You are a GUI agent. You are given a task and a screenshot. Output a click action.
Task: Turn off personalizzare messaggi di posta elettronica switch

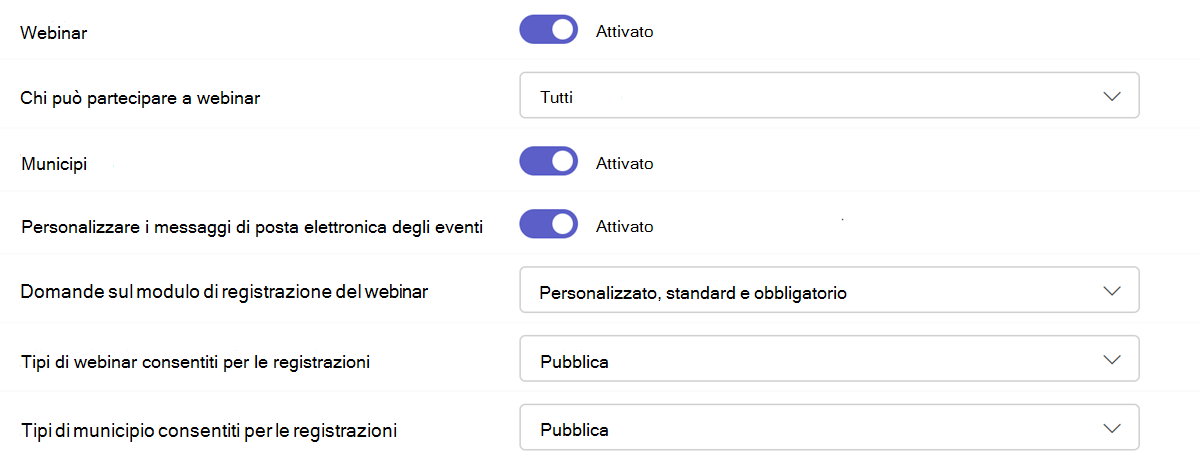coord(548,225)
